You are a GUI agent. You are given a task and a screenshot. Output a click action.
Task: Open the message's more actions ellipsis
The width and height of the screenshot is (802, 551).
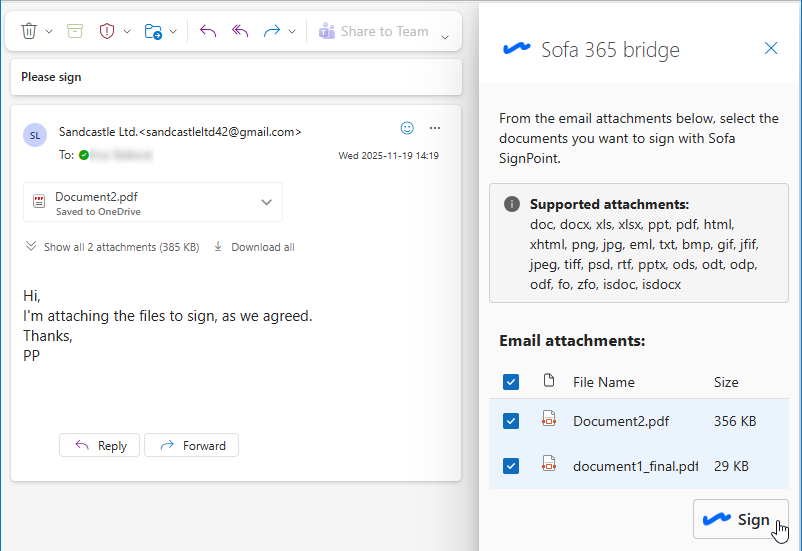point(434,128)
